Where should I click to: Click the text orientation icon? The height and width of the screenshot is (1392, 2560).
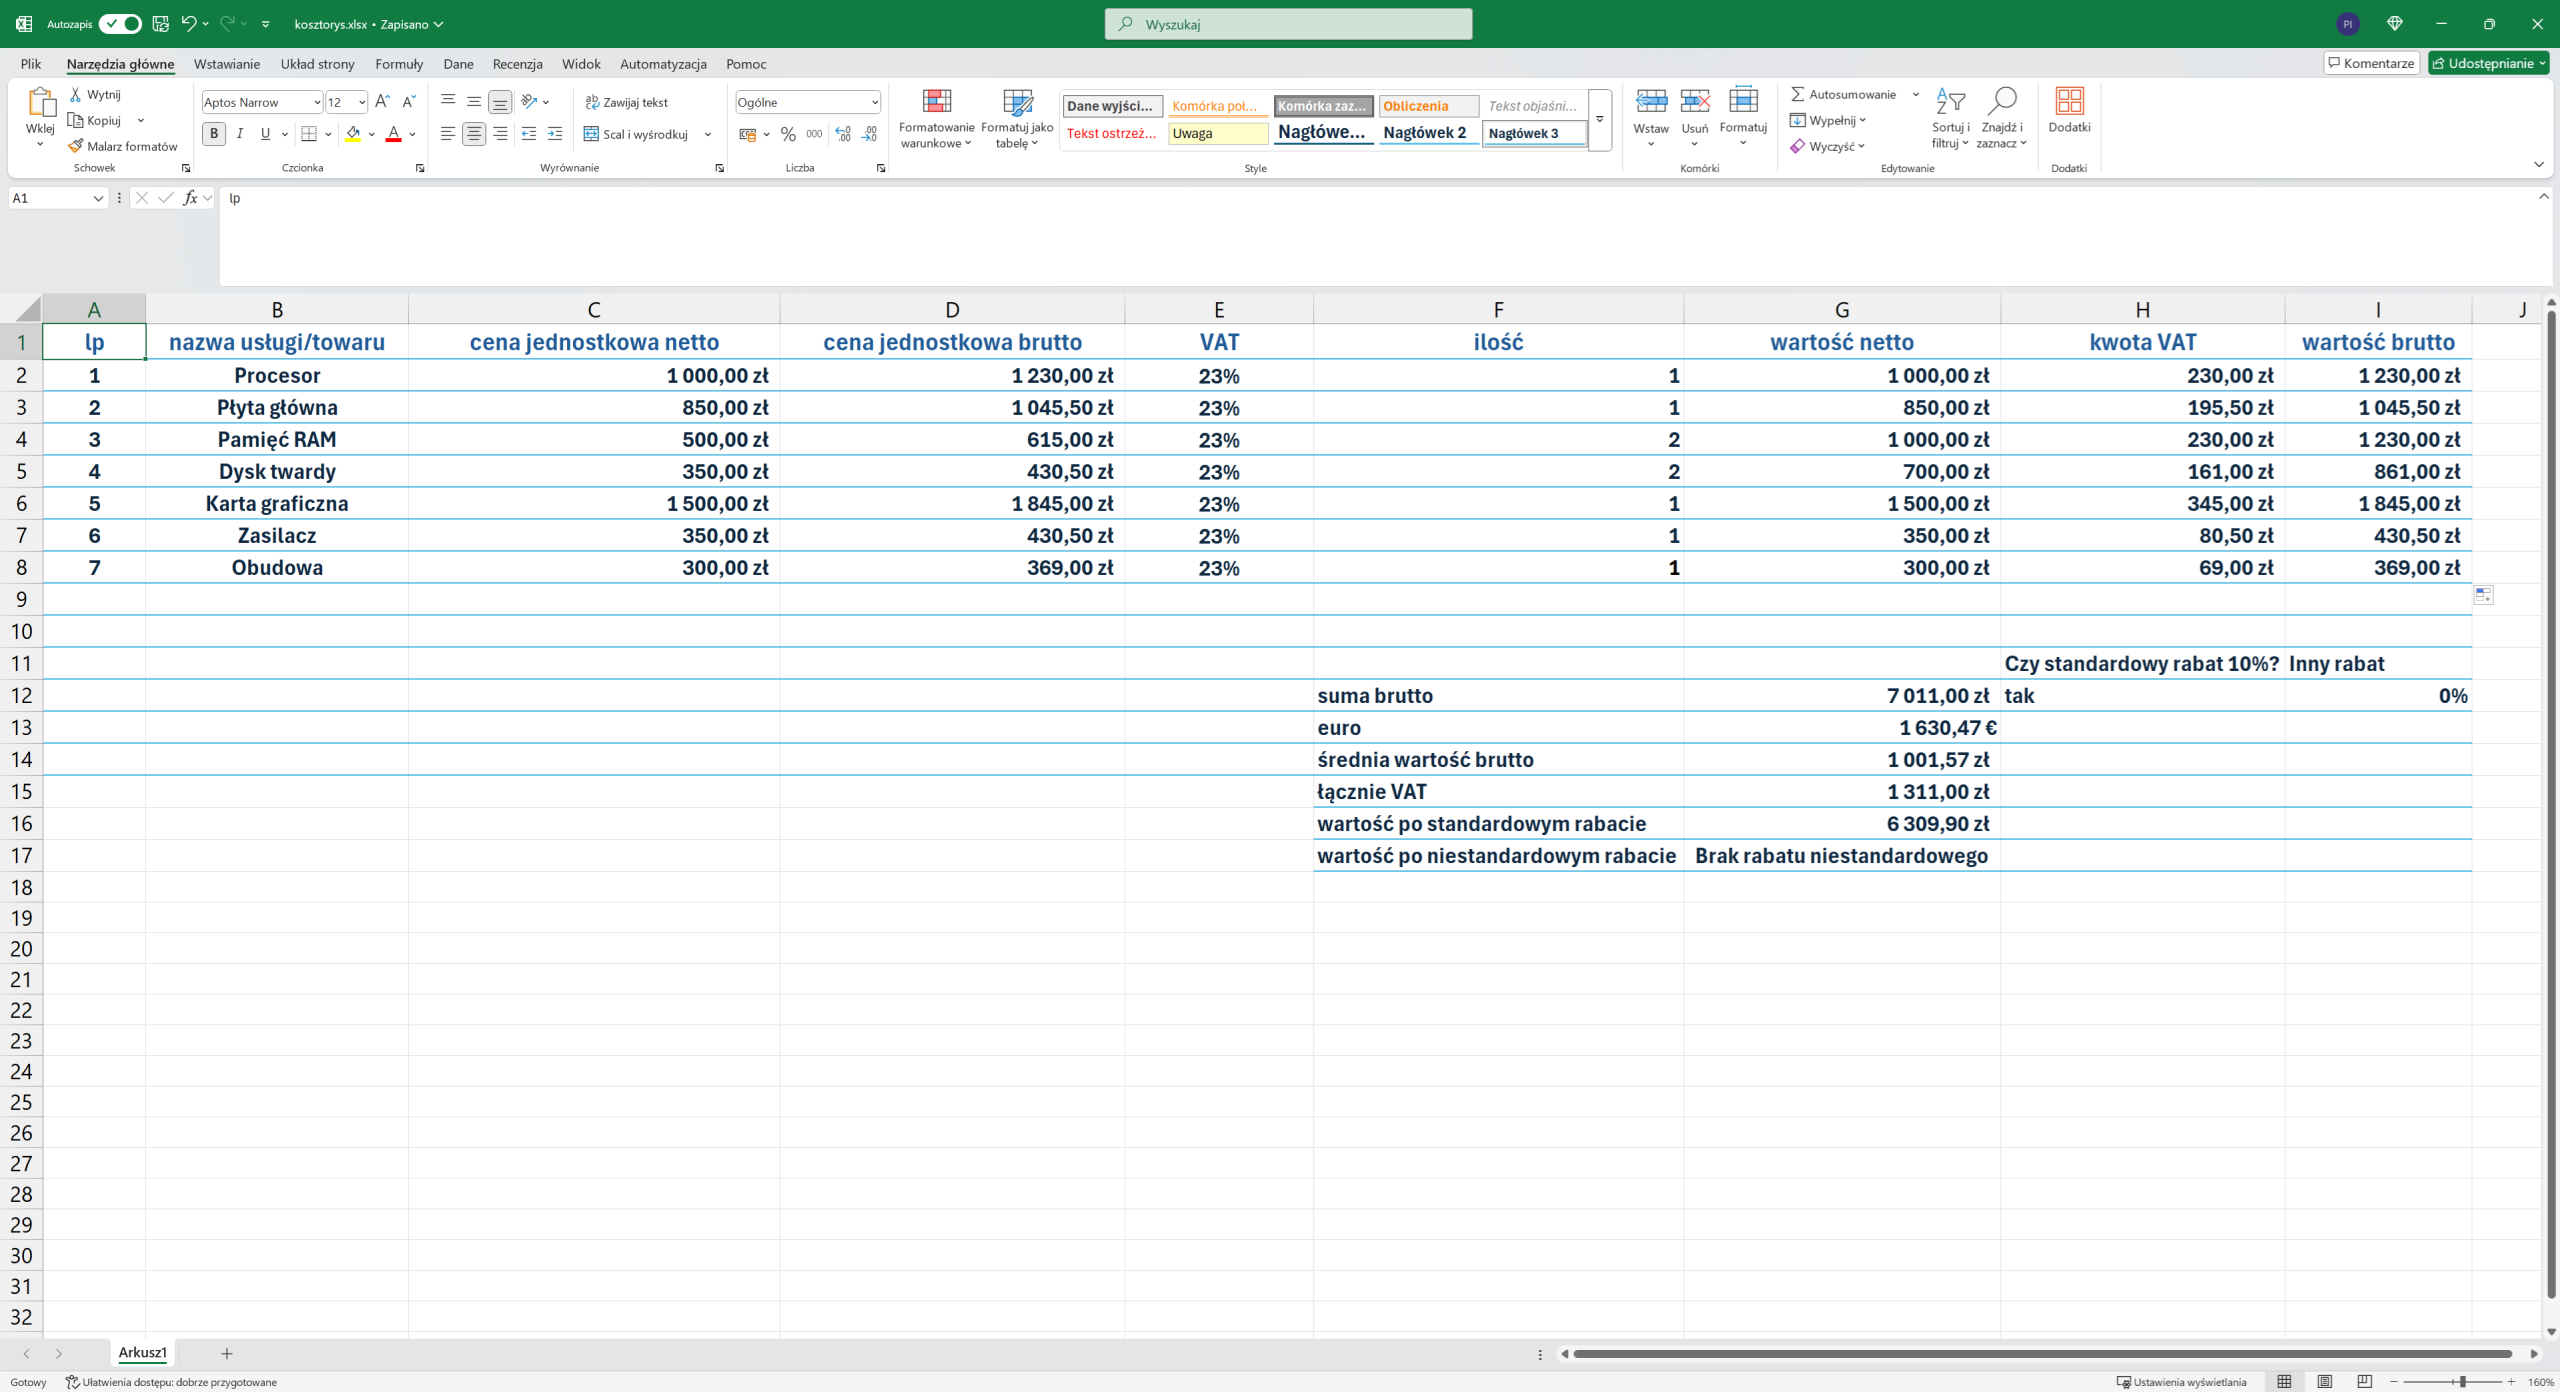530,102
